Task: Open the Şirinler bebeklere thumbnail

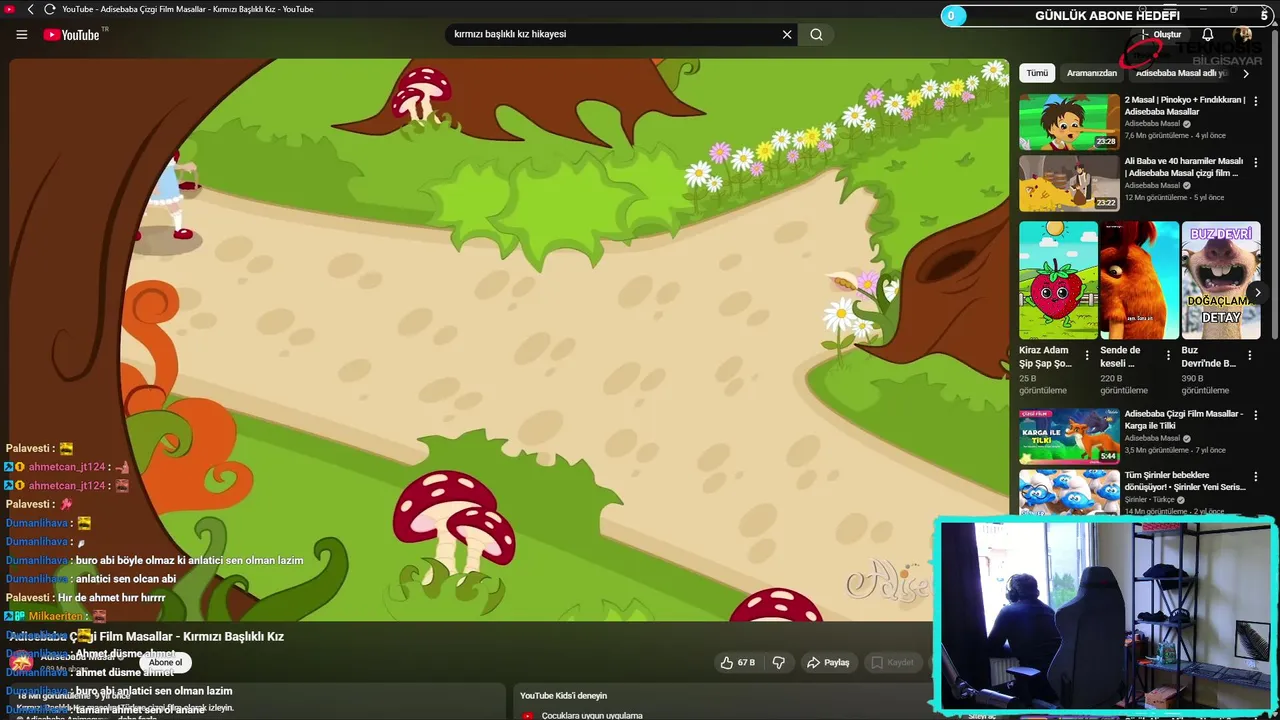Action: 1069,492
